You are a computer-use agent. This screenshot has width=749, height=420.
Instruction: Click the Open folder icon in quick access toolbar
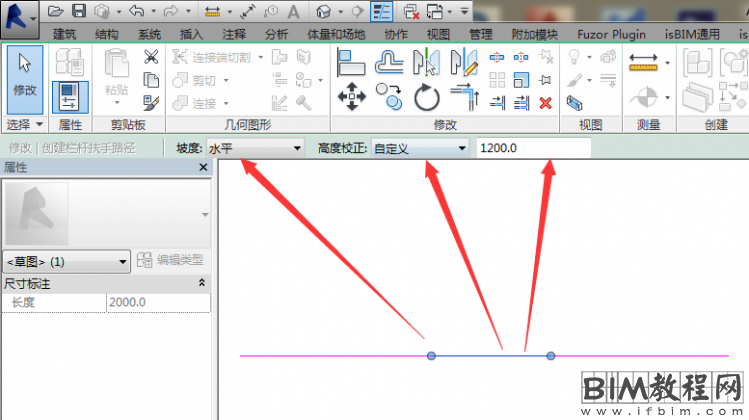pyautogui.click(x=56, y=11)
